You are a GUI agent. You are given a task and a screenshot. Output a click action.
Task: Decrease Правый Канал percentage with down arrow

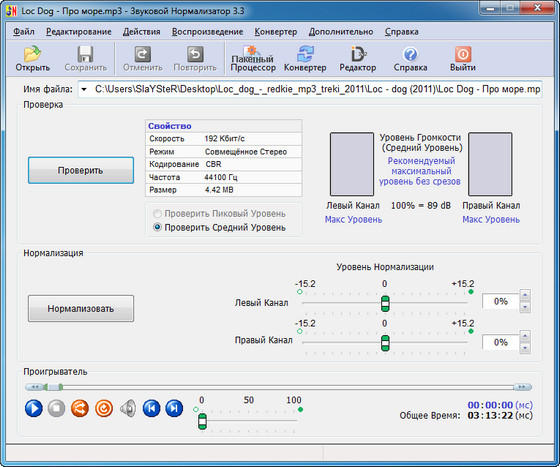(x=525, y=347)
